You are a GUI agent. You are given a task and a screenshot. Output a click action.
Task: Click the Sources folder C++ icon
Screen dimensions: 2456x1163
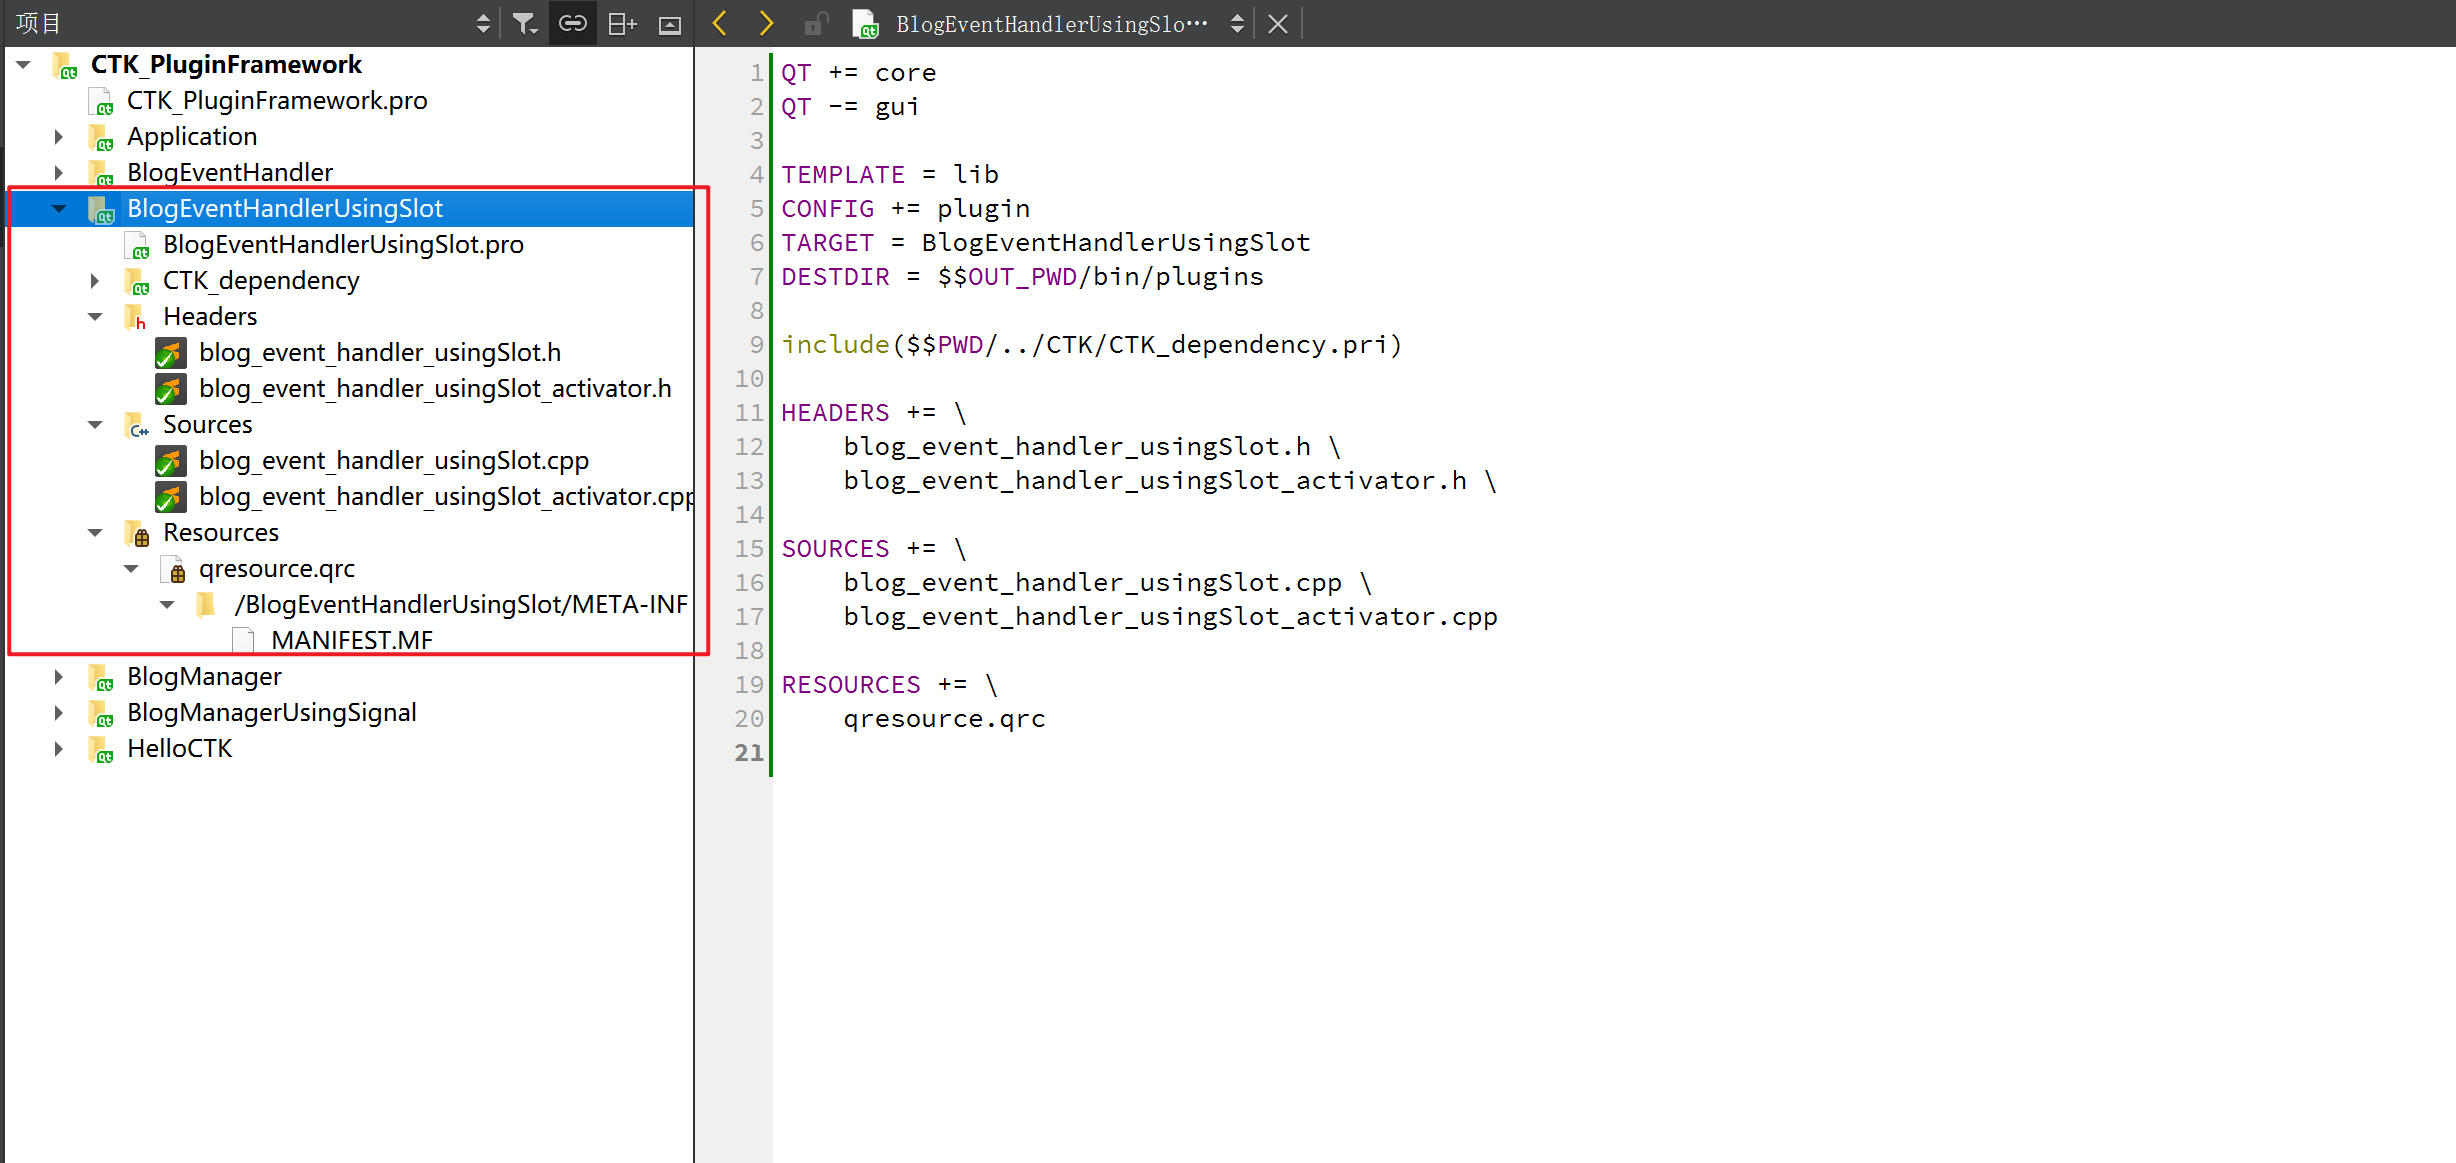pyautogui.click(x=137, y=426)
